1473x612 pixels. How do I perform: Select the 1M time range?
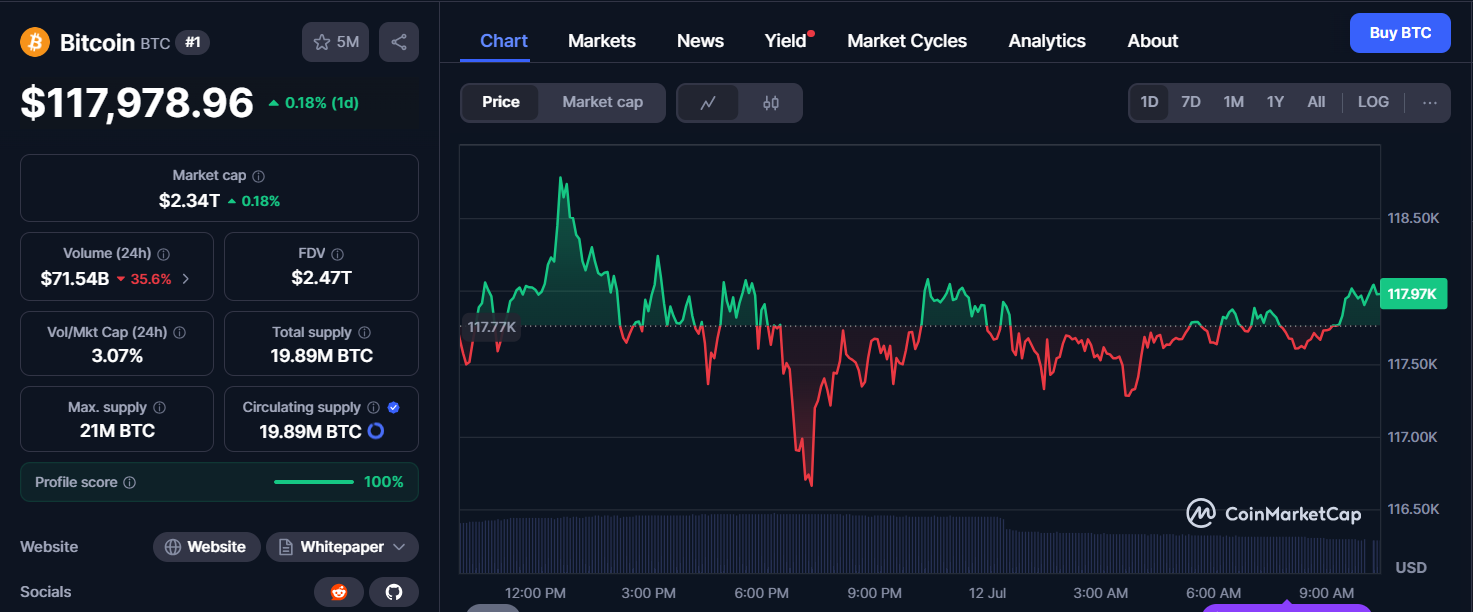[x=1234, y=102]
